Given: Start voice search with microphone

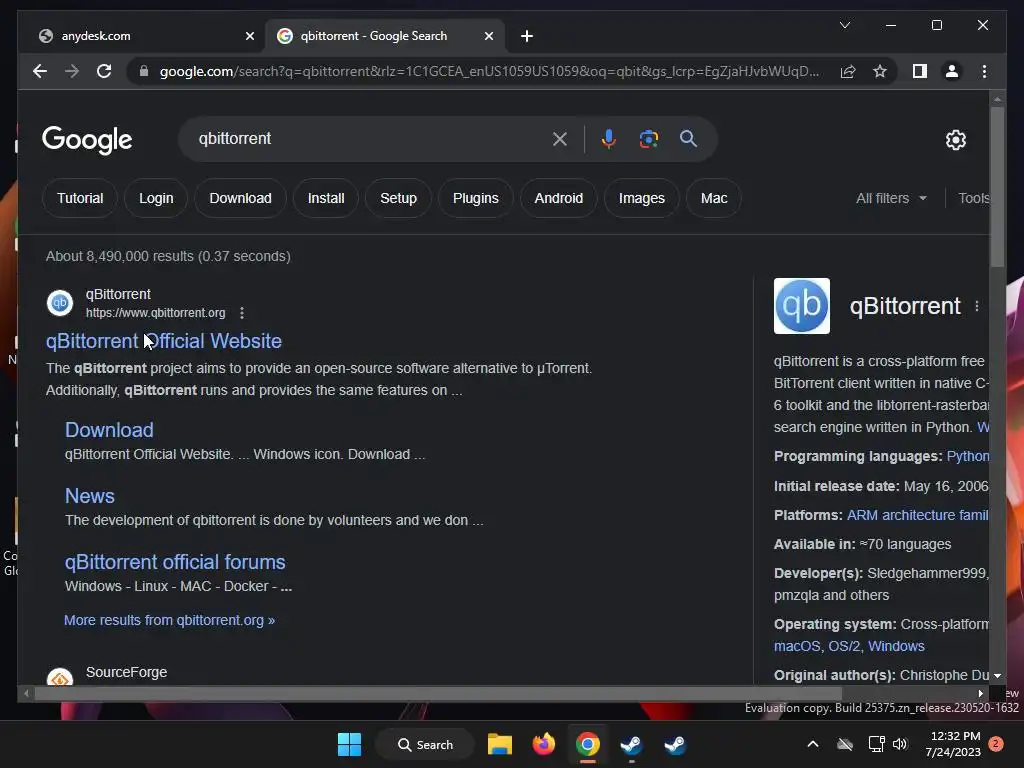Looking at the screenshot, I should [x=609, y=138].
